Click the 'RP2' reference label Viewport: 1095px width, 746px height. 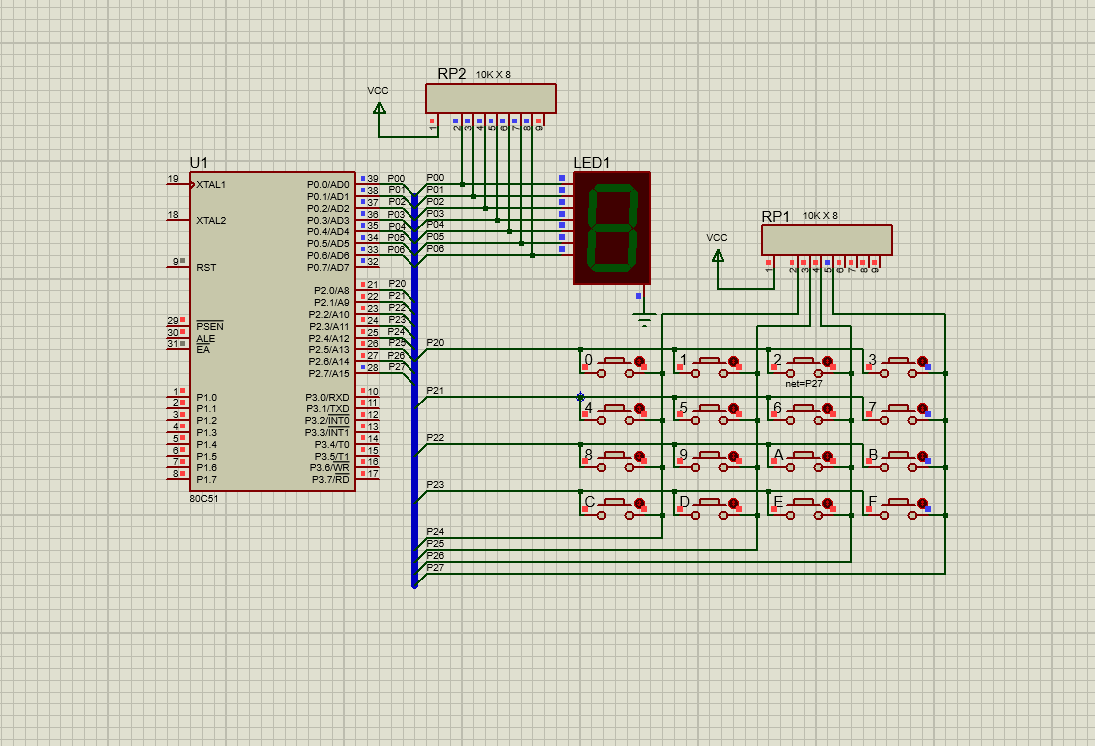tap(452, 74)
